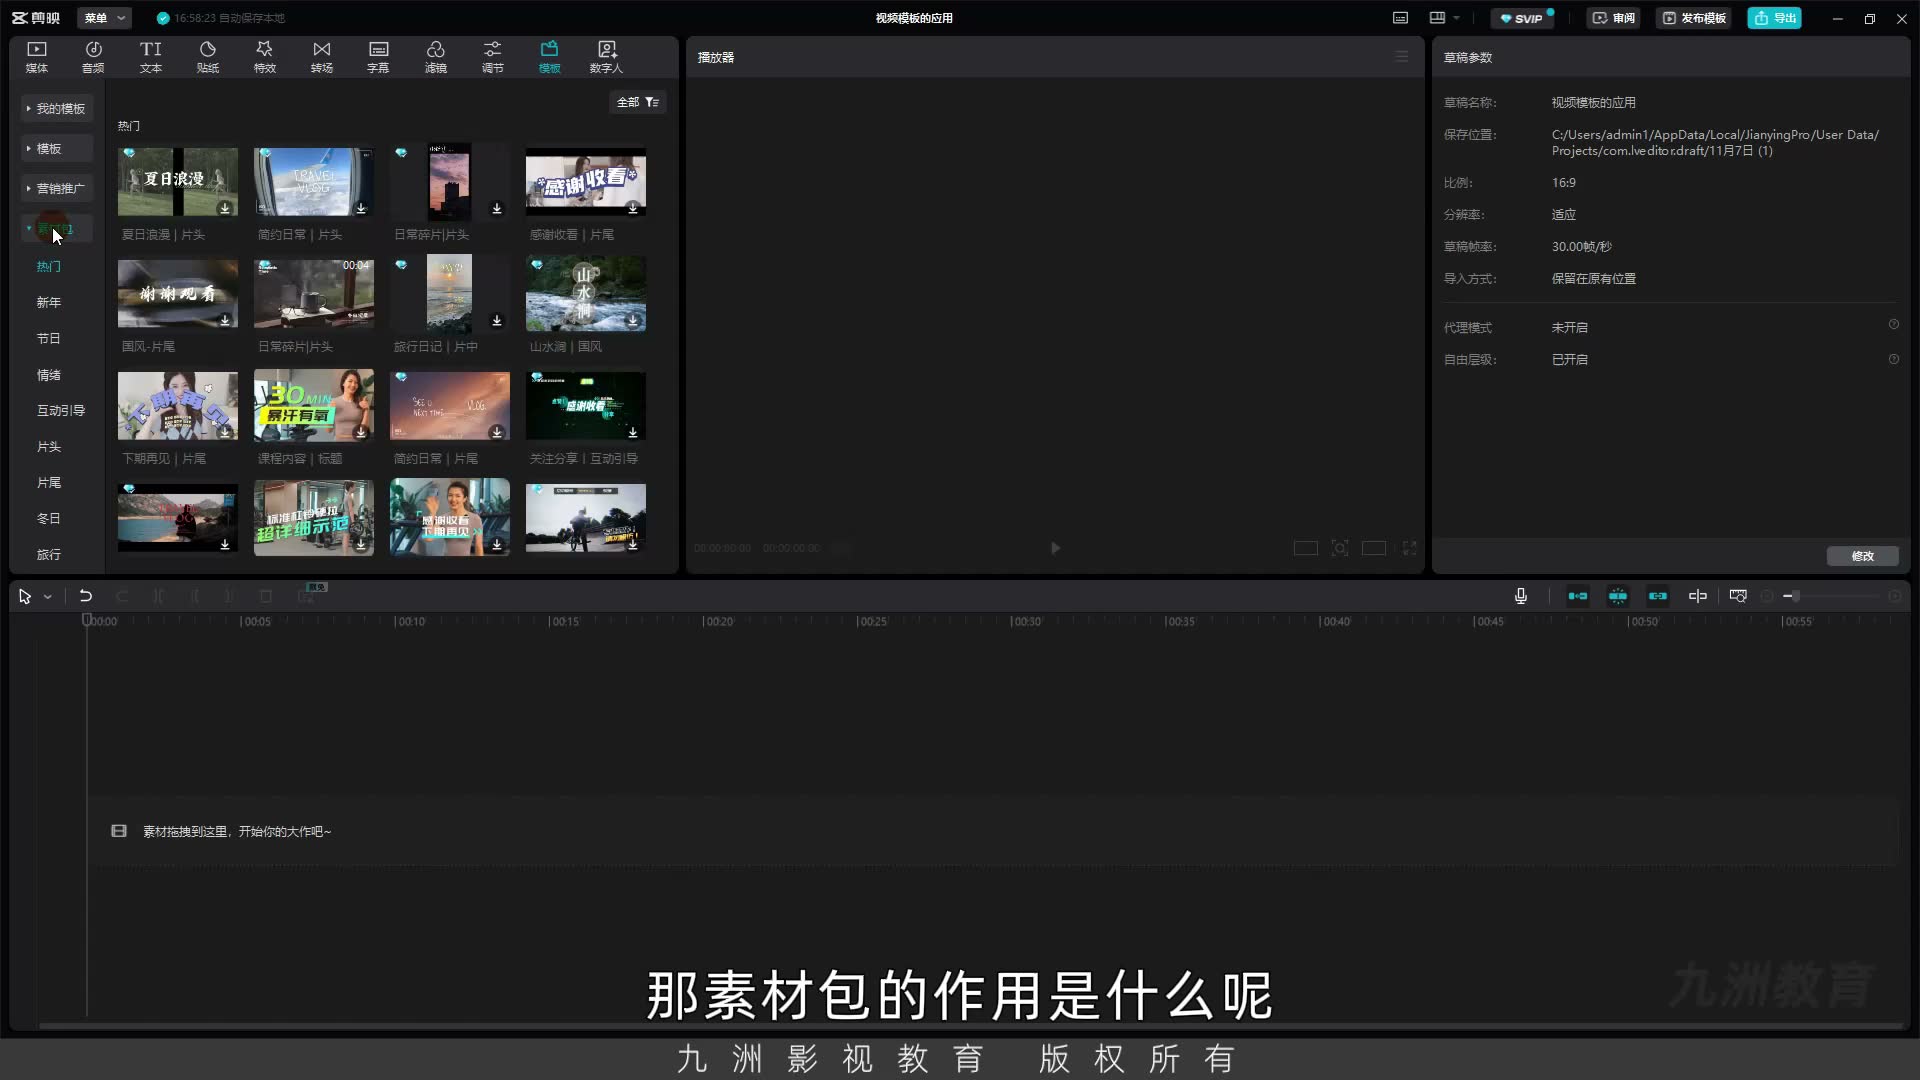The height and width of the screenshot is (1080, 1920).
Task: Click the player hamburger menu icon
Action: [x=1402, y=57]
